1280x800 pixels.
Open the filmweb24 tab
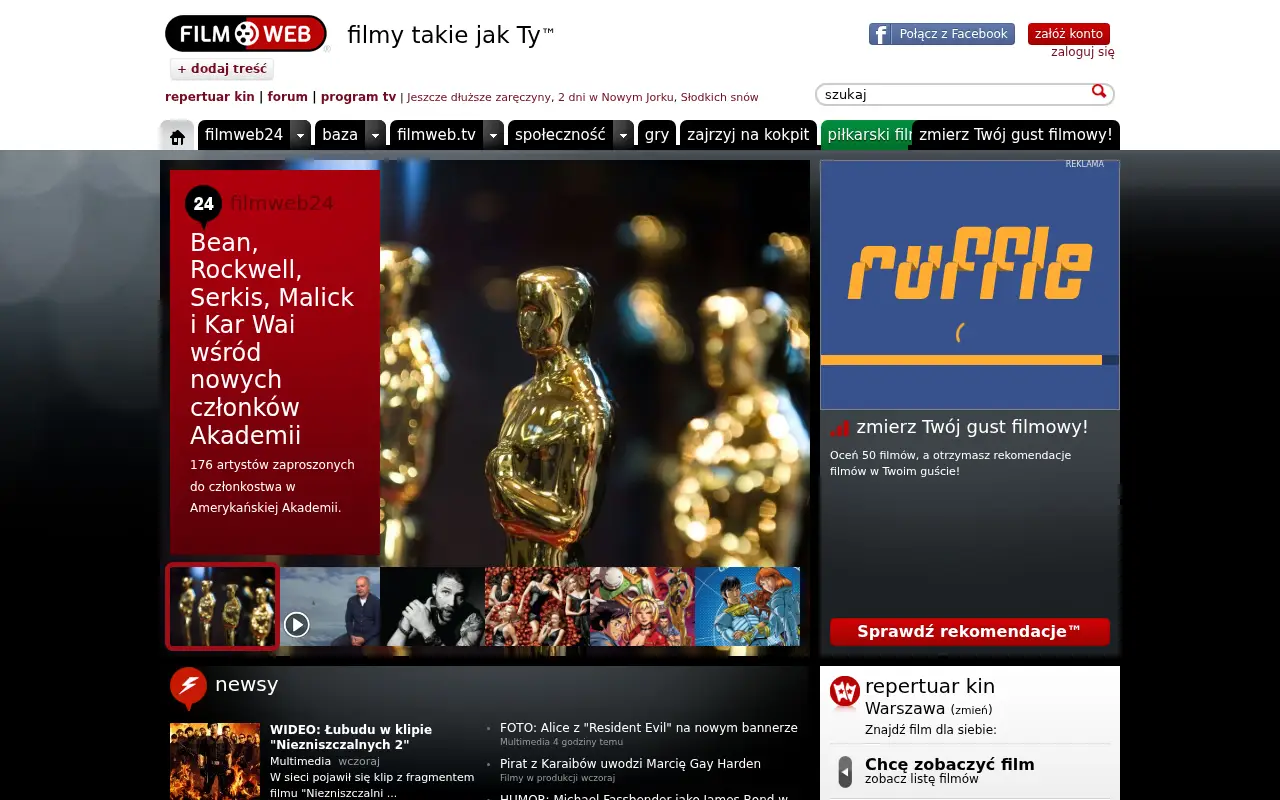(244, 135)
